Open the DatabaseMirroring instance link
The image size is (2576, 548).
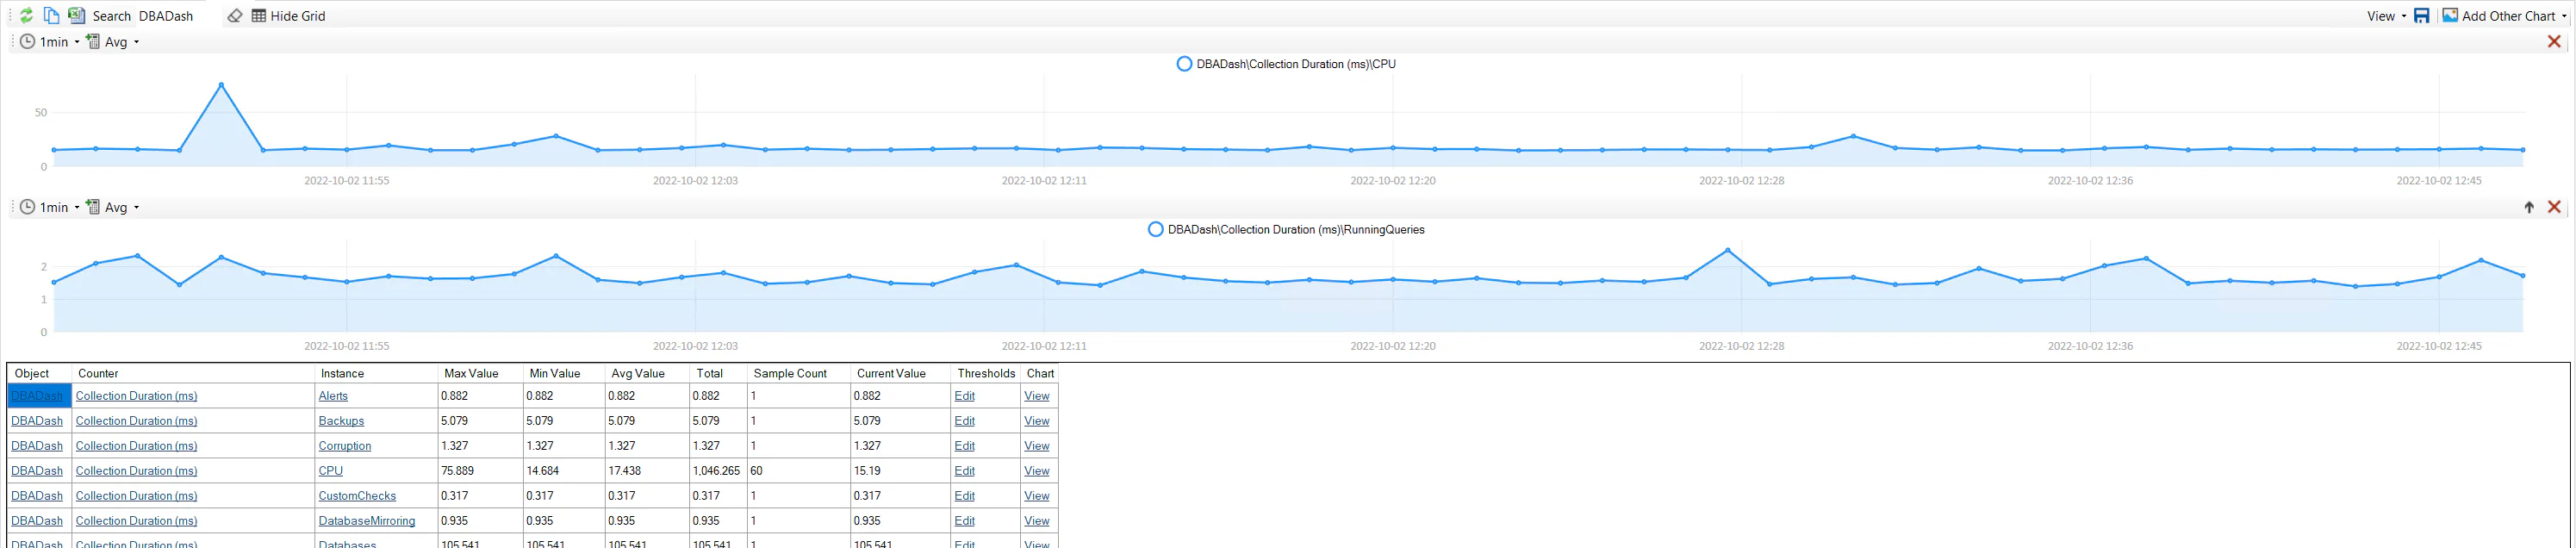pos(366,521)
